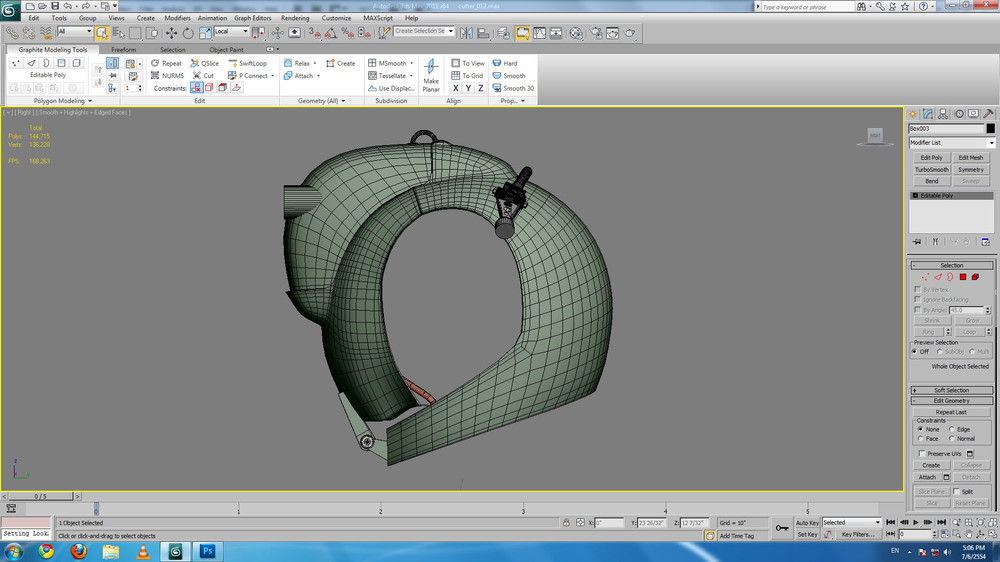This screenshot has width=1000, height=562.
Task: Open Photoshop from the Windows taskbar
Action: click(208, 551)
